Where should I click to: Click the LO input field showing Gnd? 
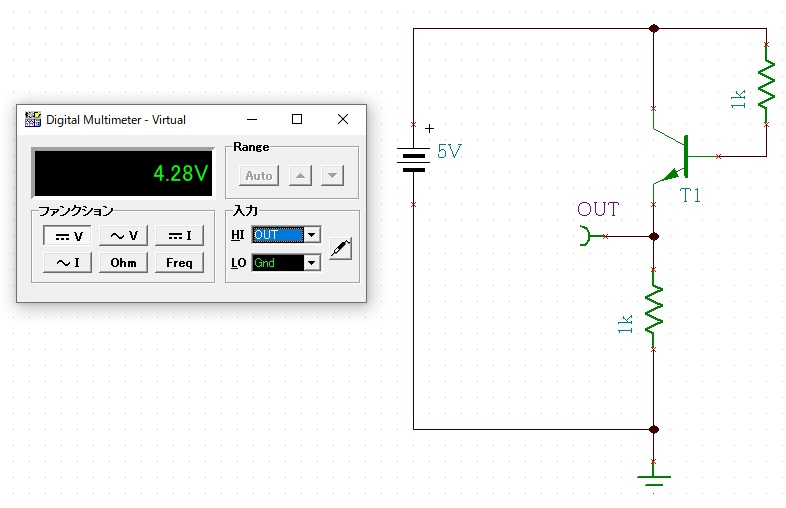pos(278,263)
